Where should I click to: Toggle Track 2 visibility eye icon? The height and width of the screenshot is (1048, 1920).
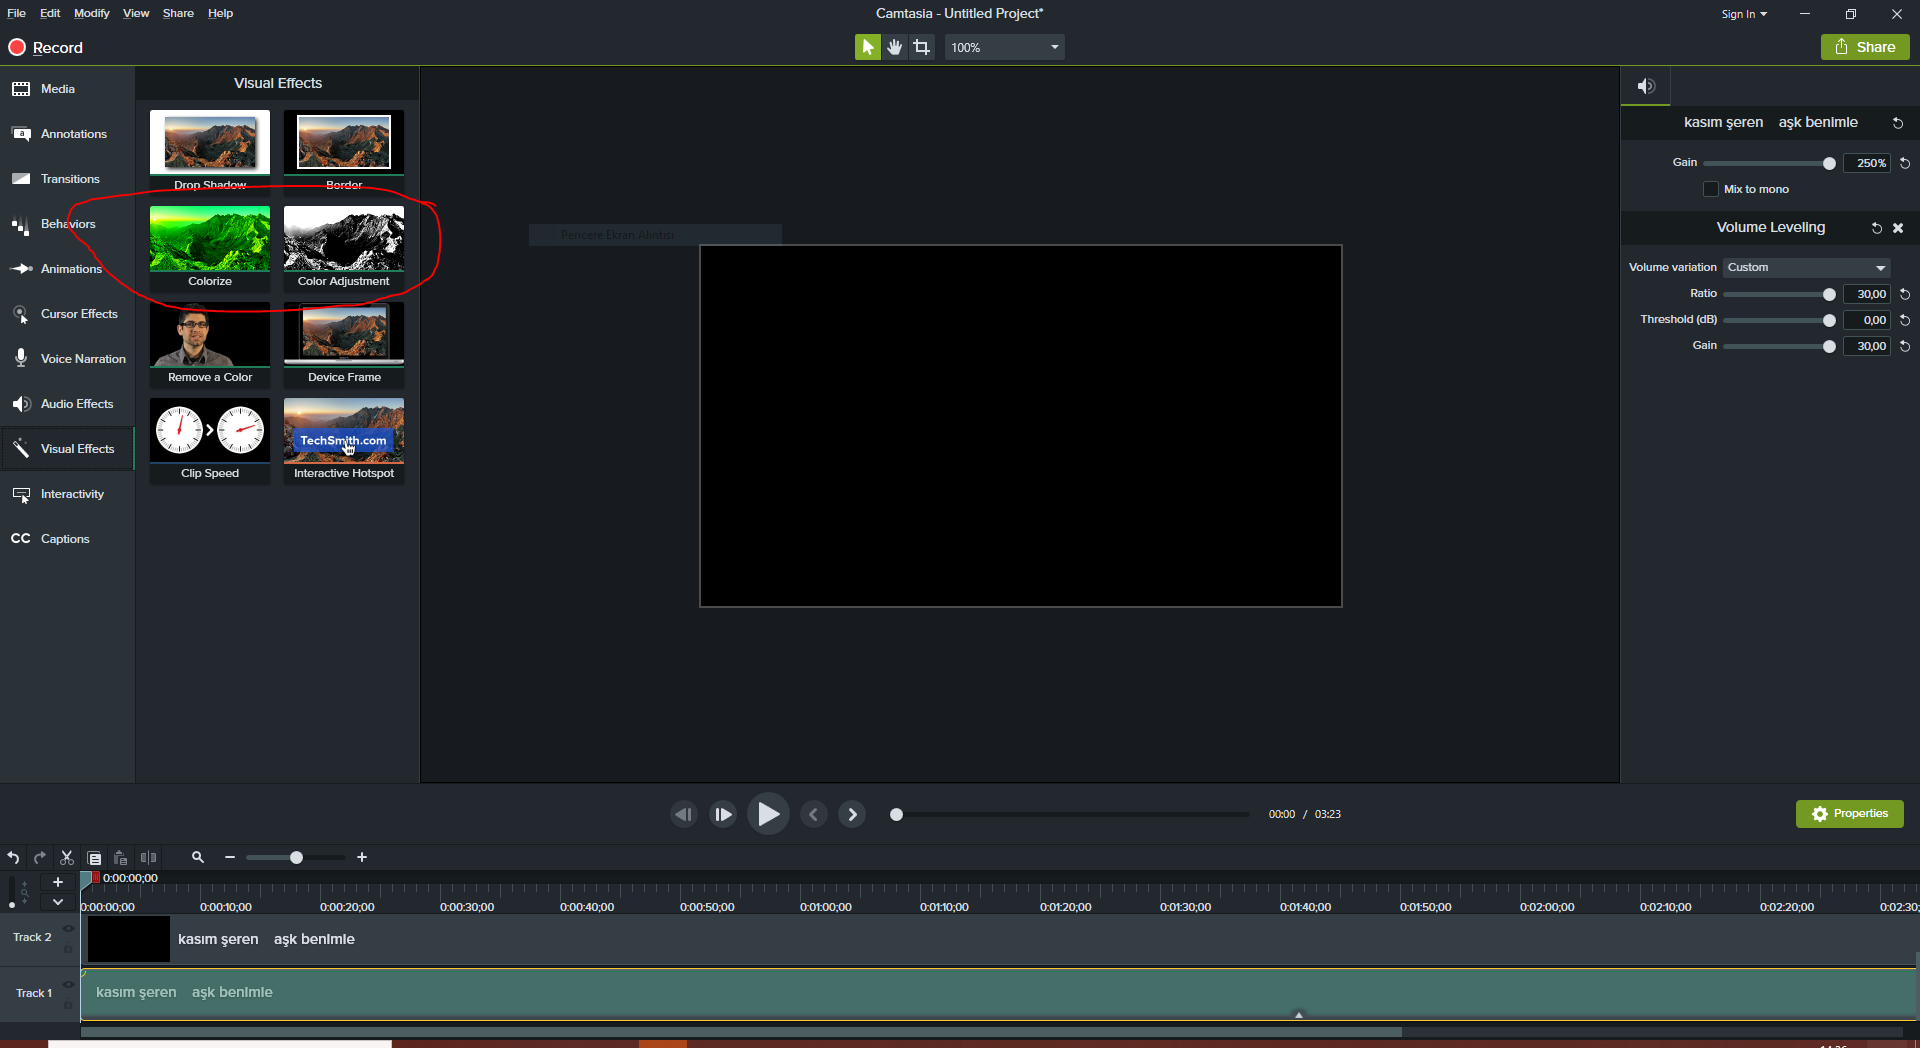(68, 928)
